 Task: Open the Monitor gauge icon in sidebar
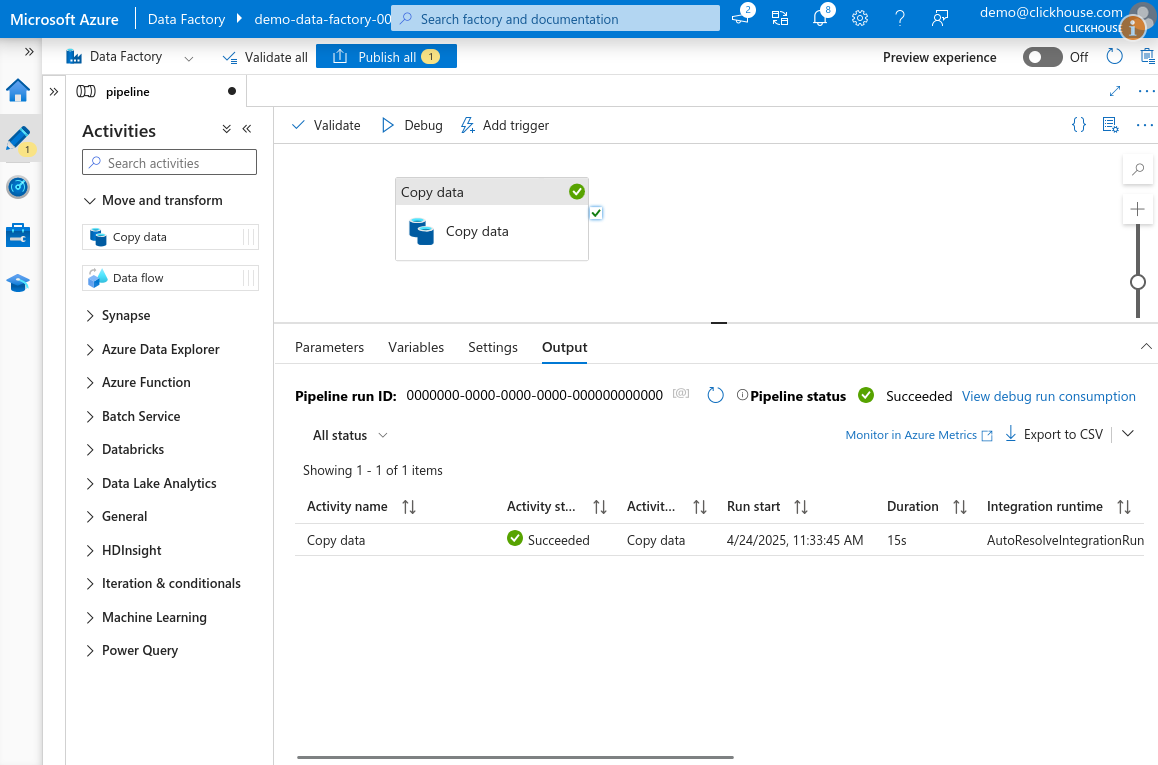(18, 187)
